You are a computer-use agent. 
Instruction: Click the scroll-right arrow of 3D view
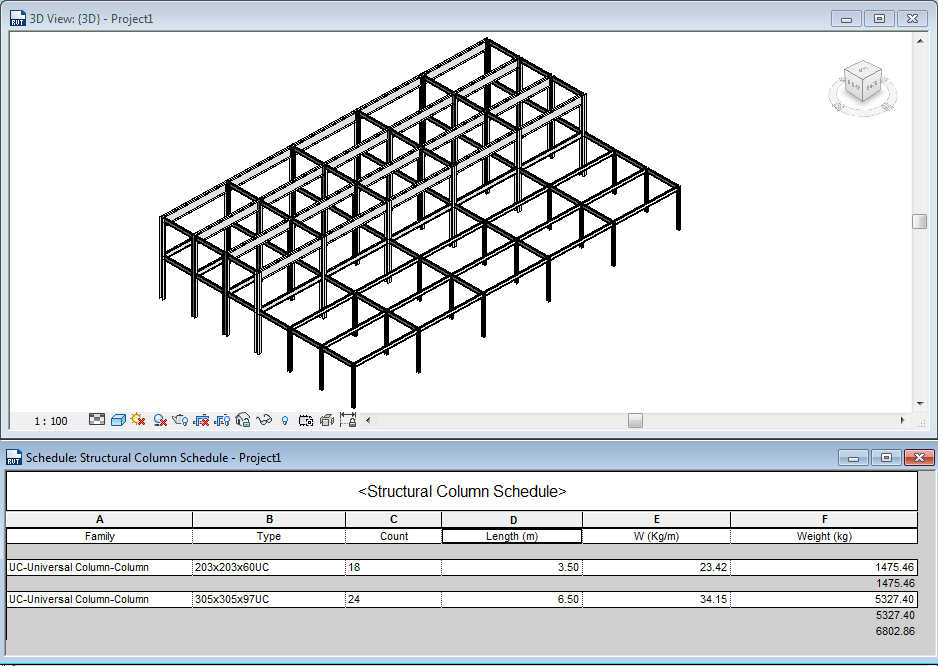click(903, 421)
